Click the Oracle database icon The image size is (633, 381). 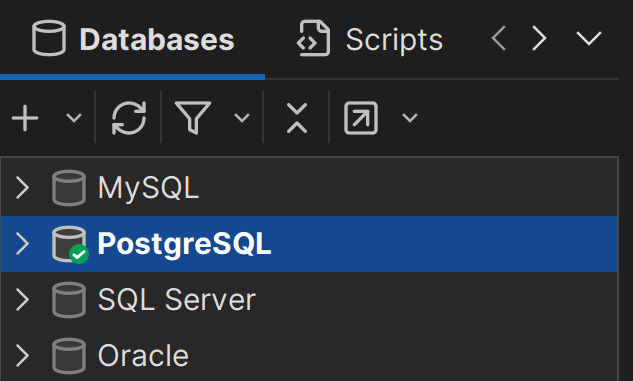(69, 356)
